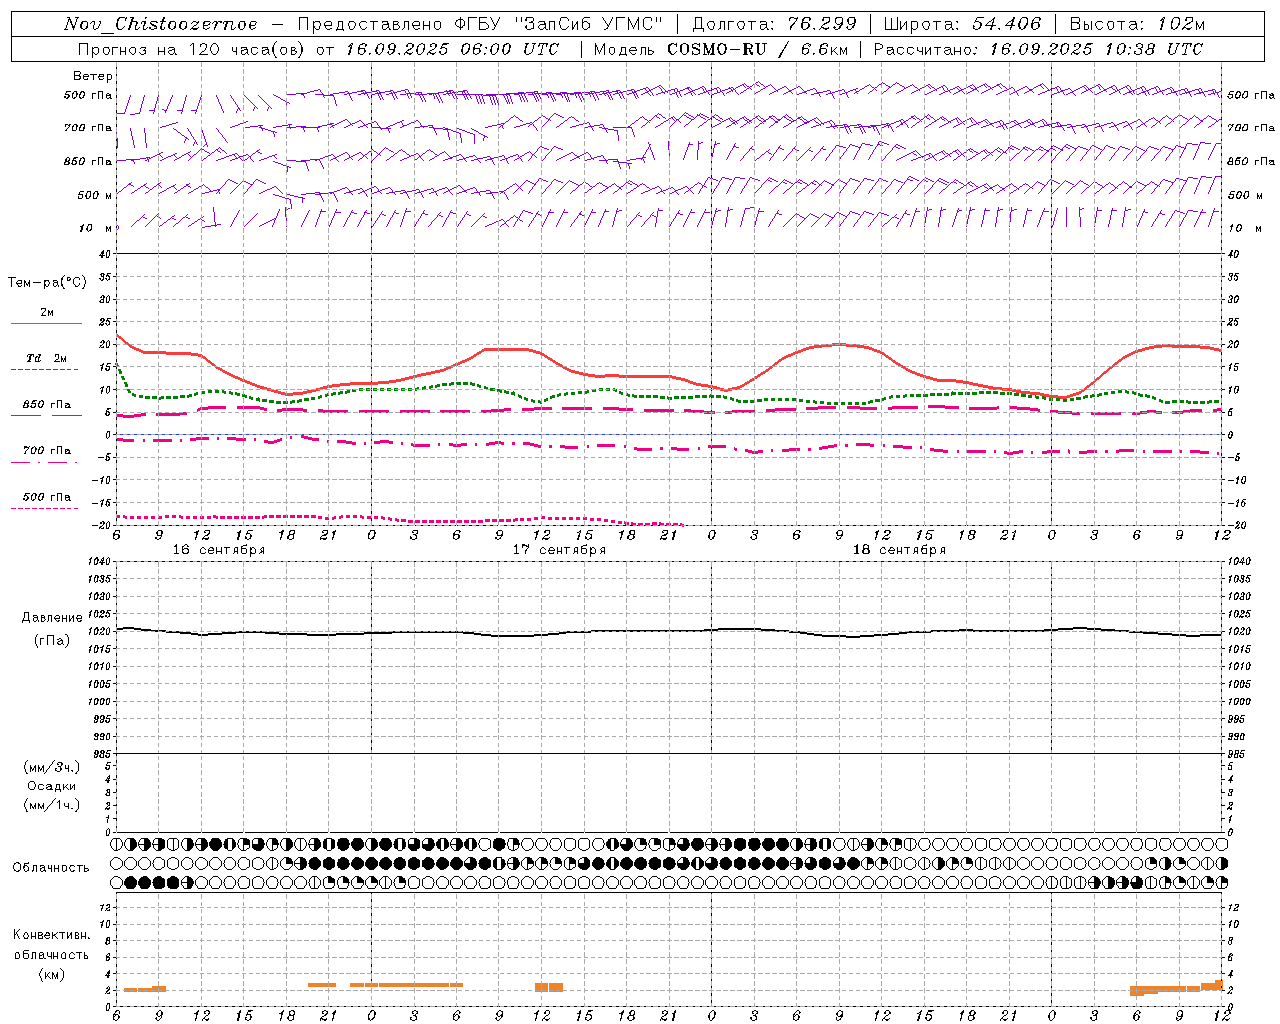This screenshot has width=1280, height=1024.
Task: Click the 10 м wind level label on left
Action: click(x=96, y=228)
